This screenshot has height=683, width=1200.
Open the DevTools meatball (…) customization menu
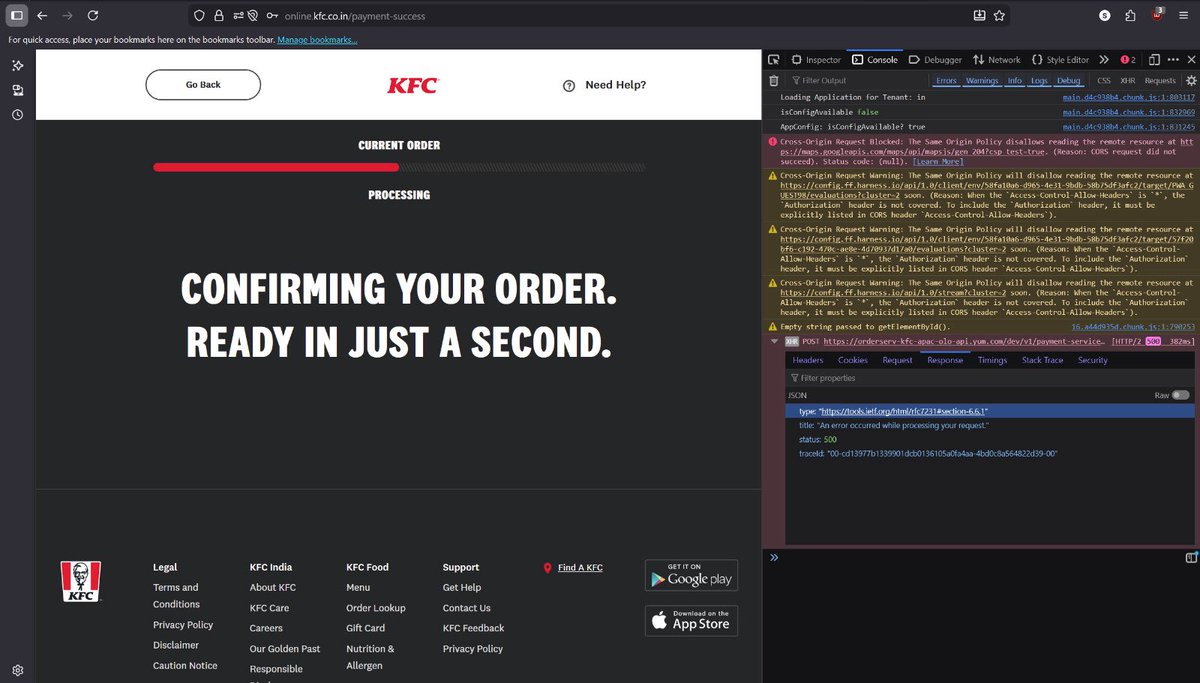1172,59
